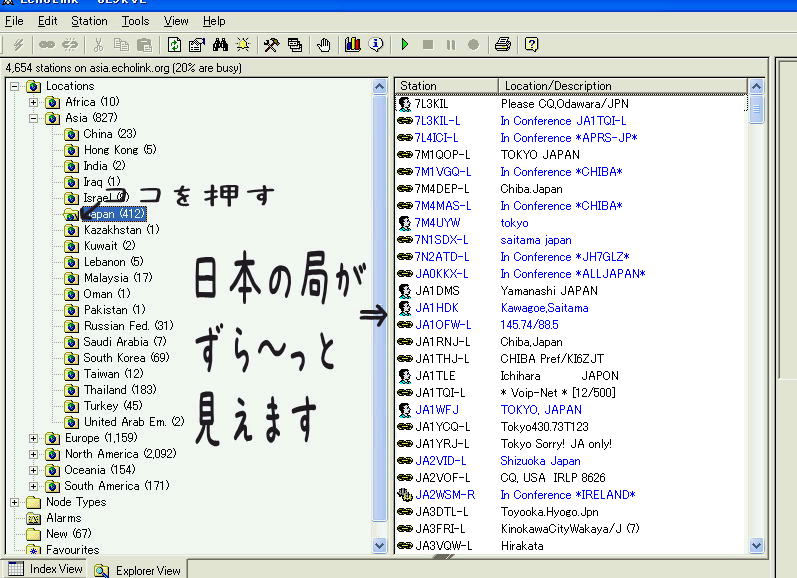The height and width of the screenshot is (578, 797).
Task: Sort by Location/Description column header
Action: click(x=622, y=86)
